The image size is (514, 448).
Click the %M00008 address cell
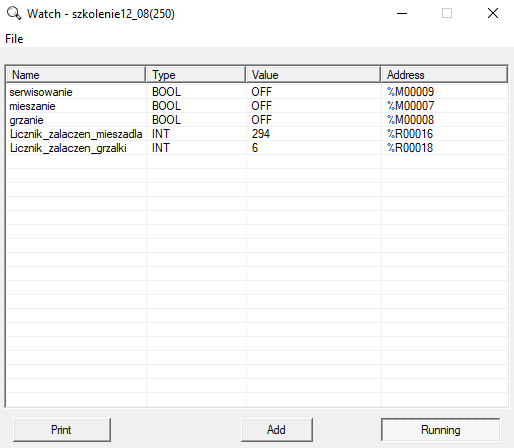coord(445,120)
